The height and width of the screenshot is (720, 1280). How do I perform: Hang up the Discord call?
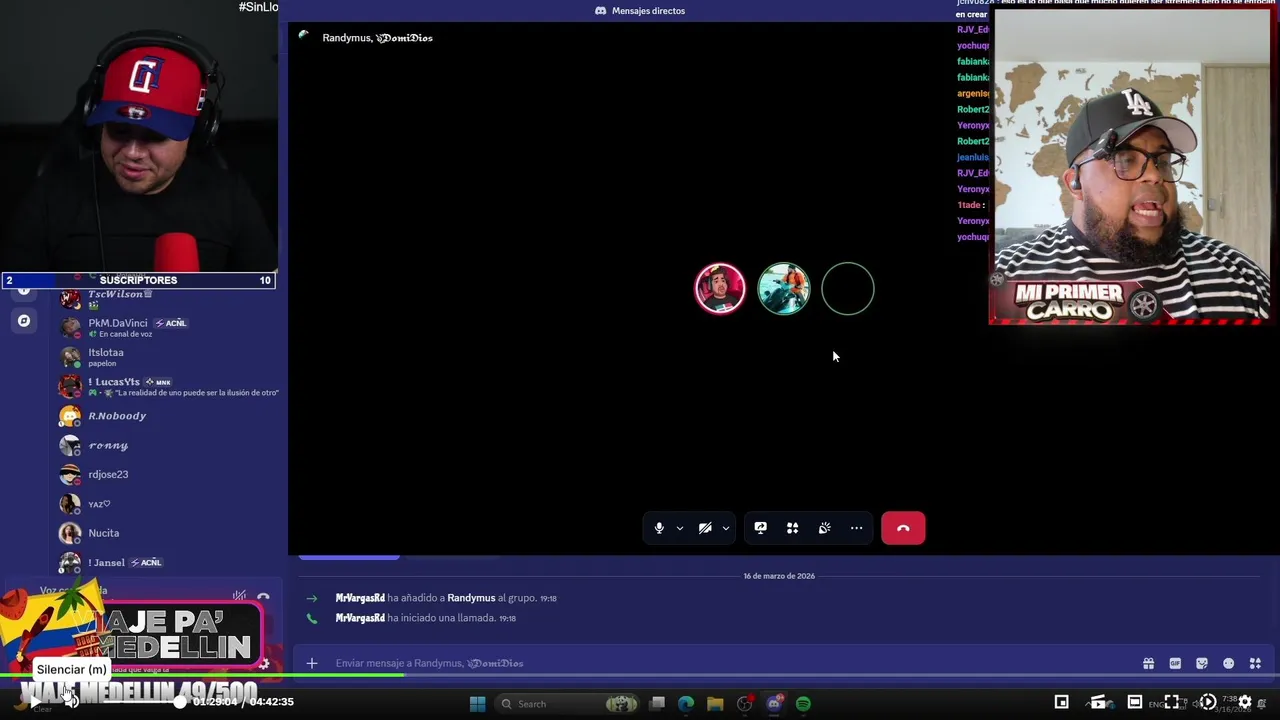pyautogui.click(x=903, y=528)
